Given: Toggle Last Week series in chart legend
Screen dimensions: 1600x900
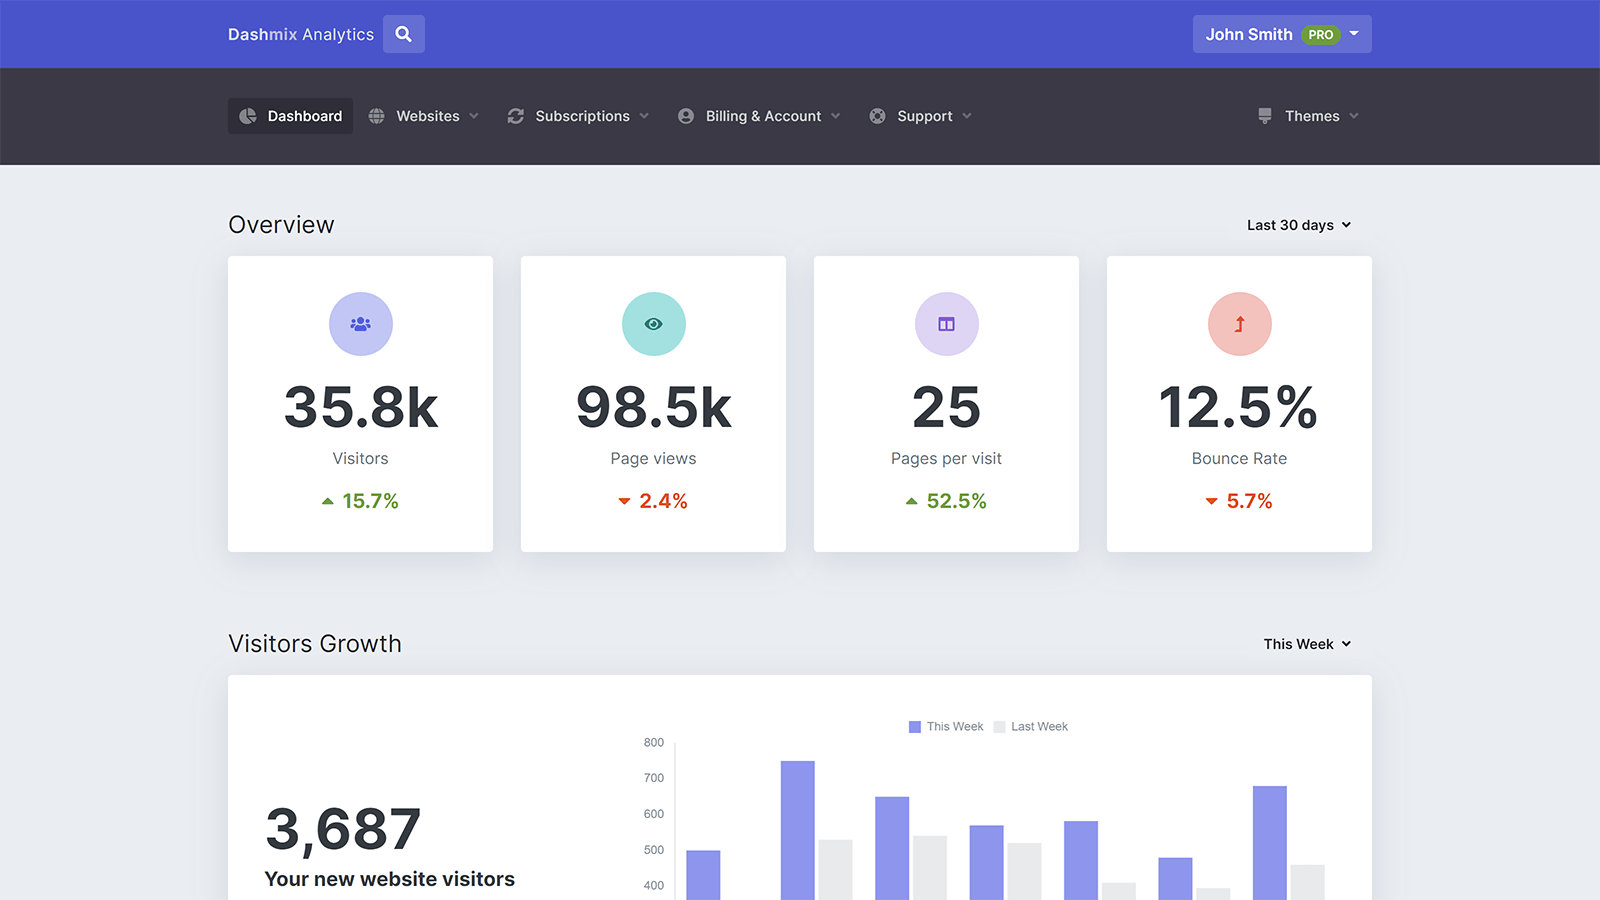Looking at the screenshot, I should click(1030, 727).
